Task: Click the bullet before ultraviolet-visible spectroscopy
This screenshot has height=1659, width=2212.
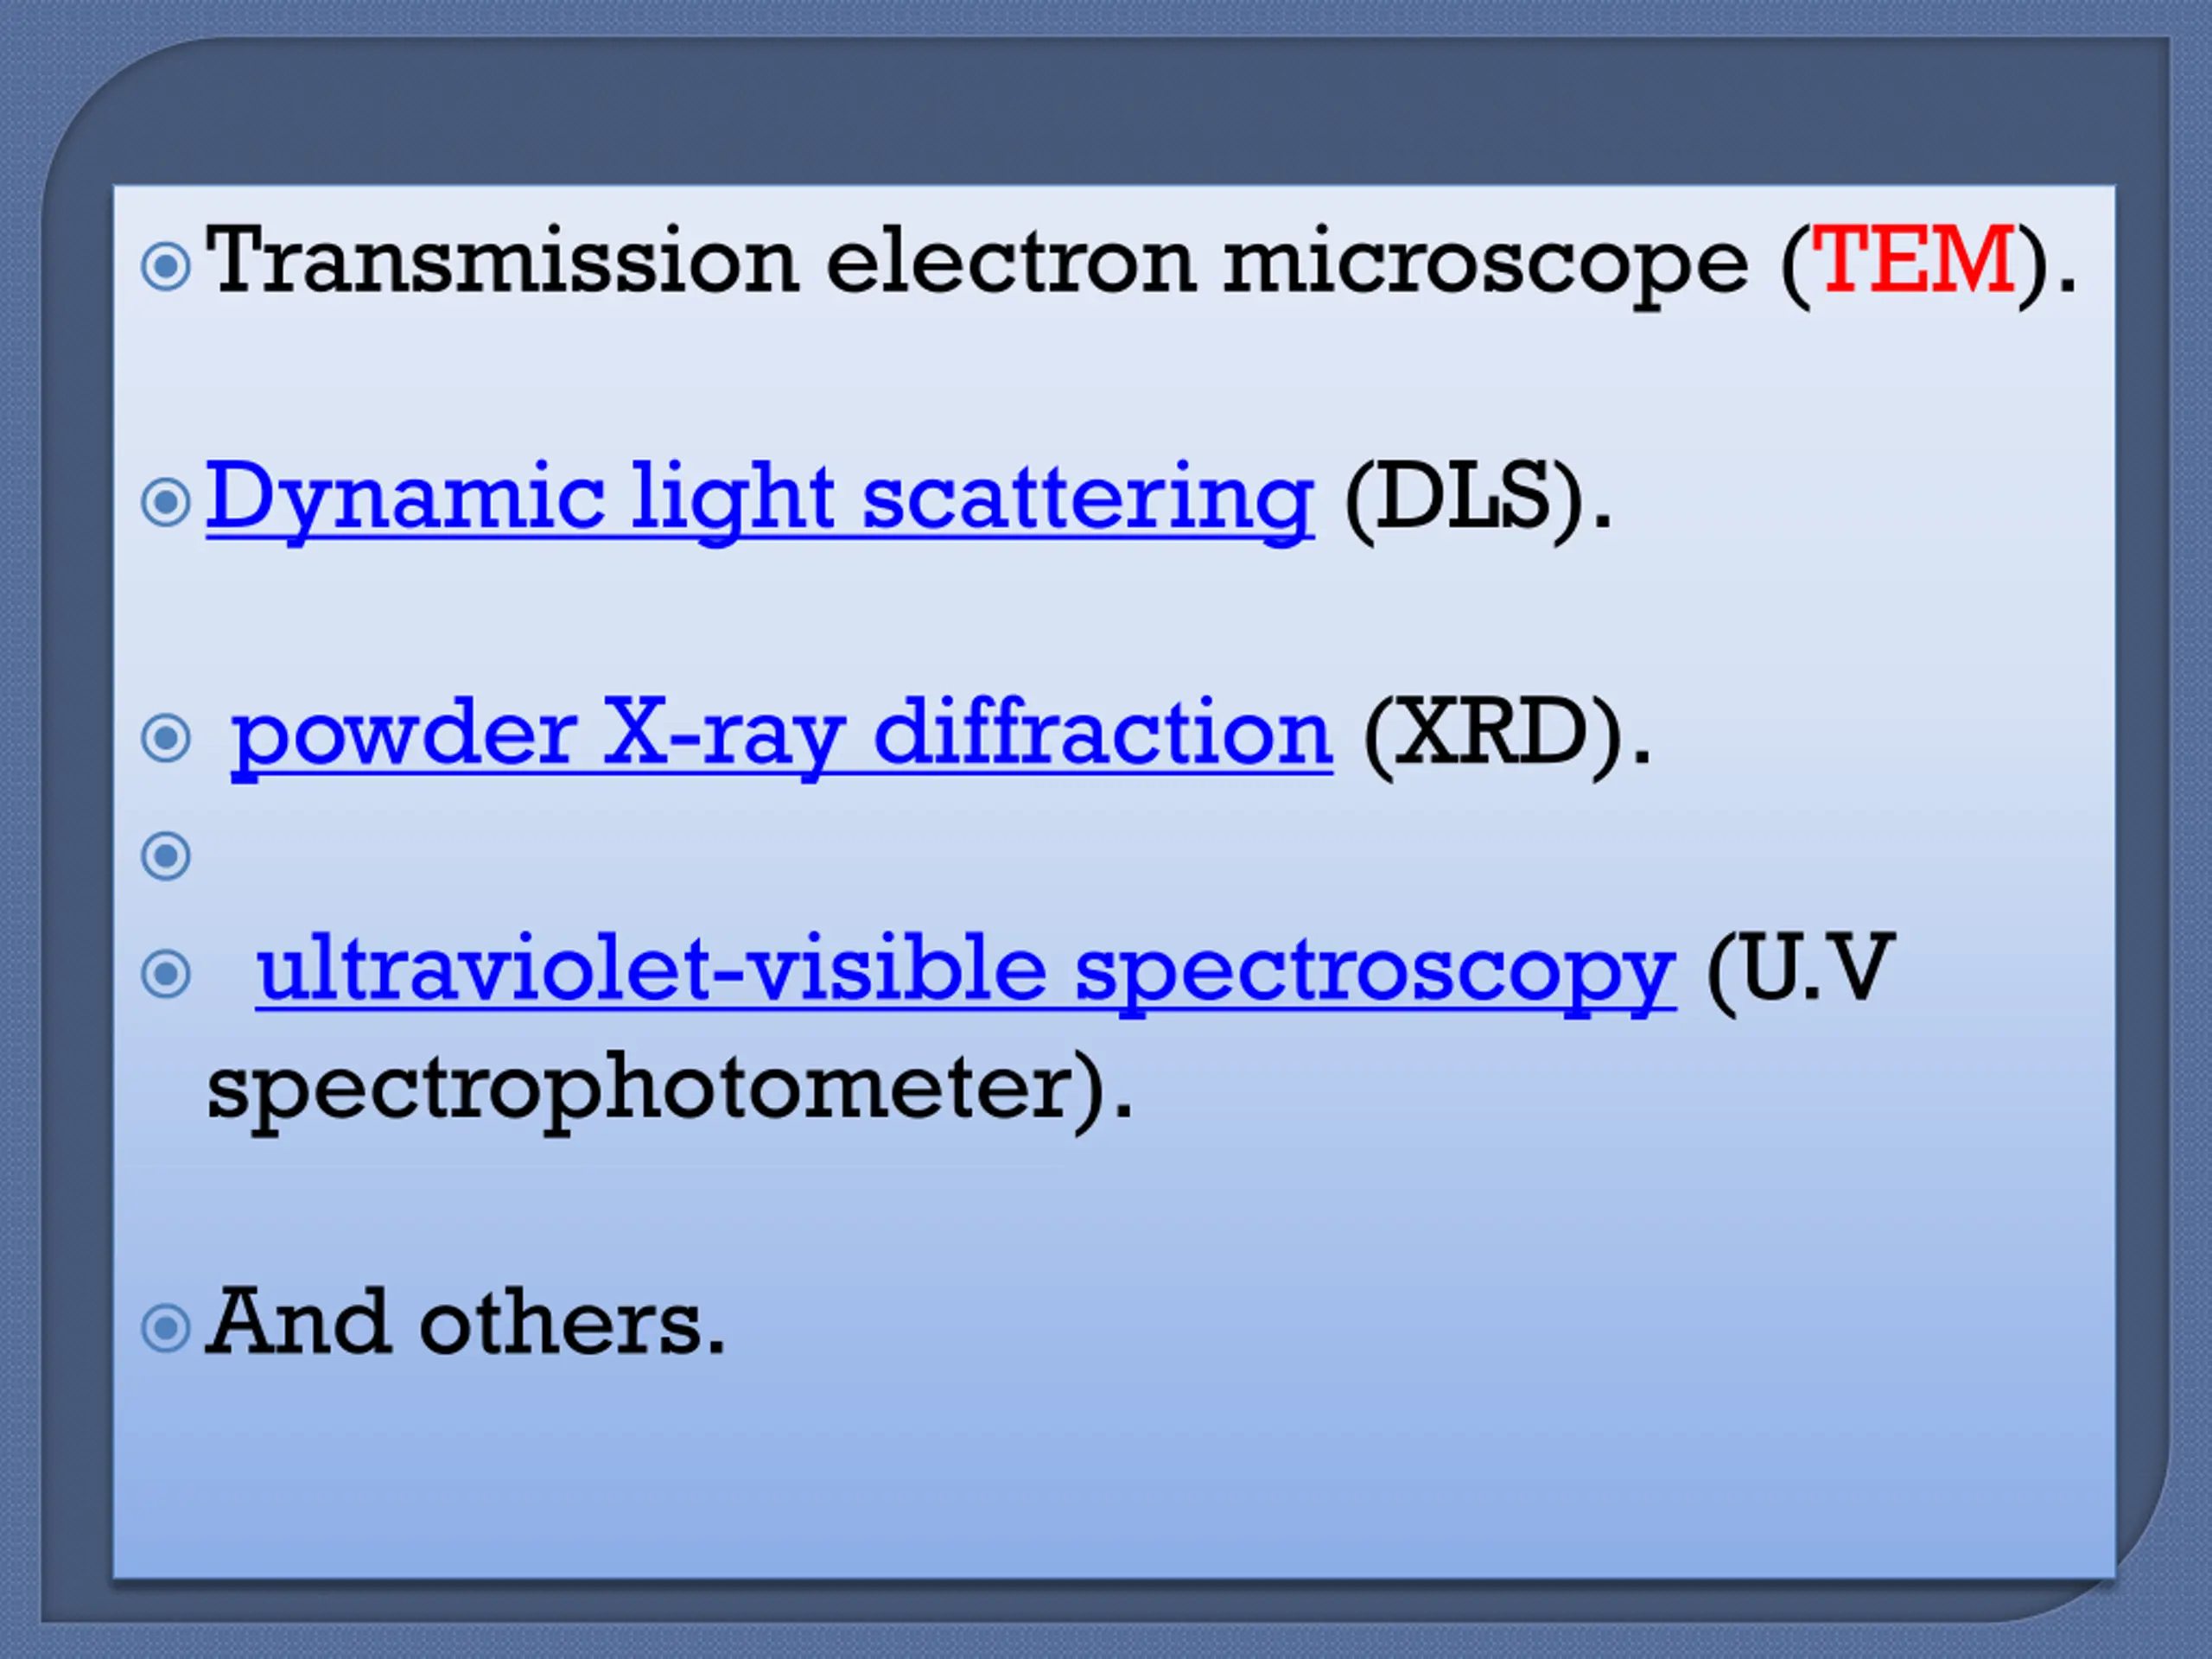Action: tap(166, 974)
